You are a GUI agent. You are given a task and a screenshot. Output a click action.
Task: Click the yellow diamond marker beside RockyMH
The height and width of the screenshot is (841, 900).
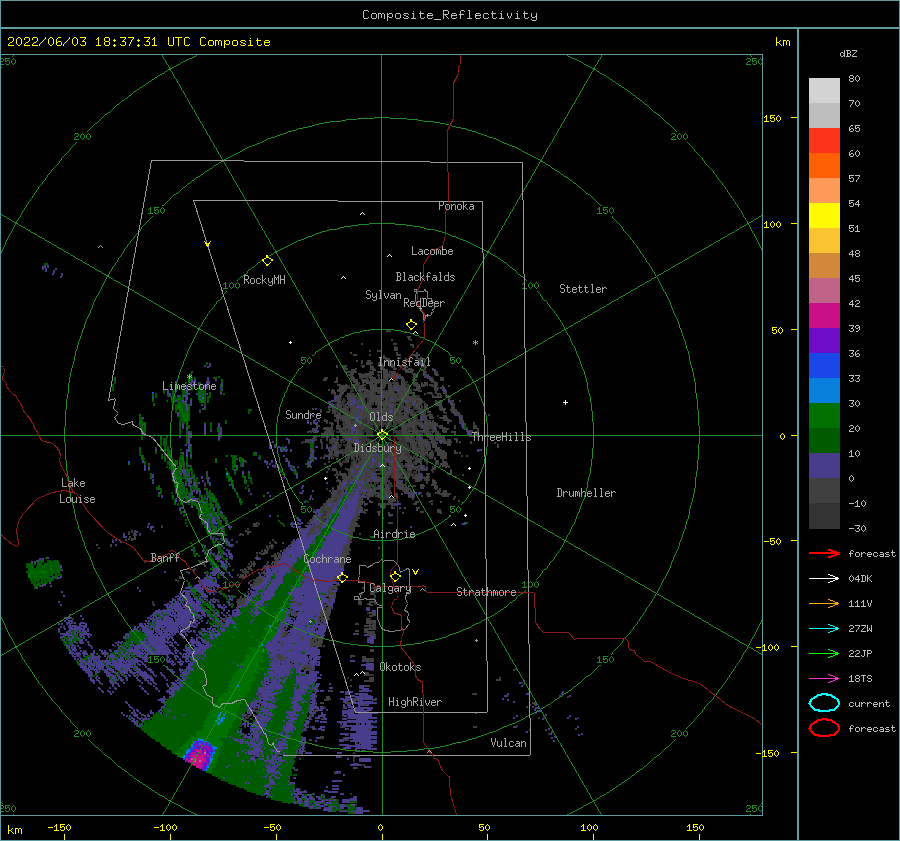tap(267, 261)
